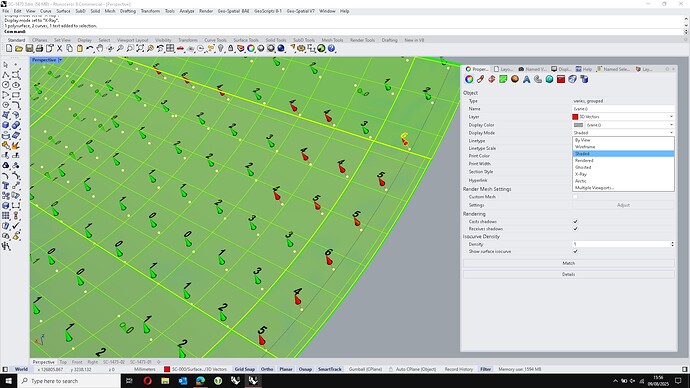
Task: Toggle the Casts shadows checkbox
Action: [575, 222]
